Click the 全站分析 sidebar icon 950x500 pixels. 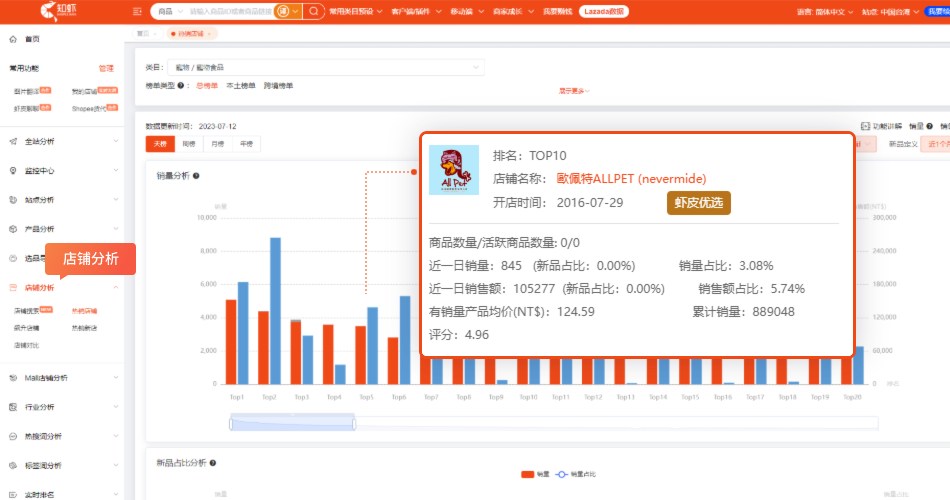(13, 142)
